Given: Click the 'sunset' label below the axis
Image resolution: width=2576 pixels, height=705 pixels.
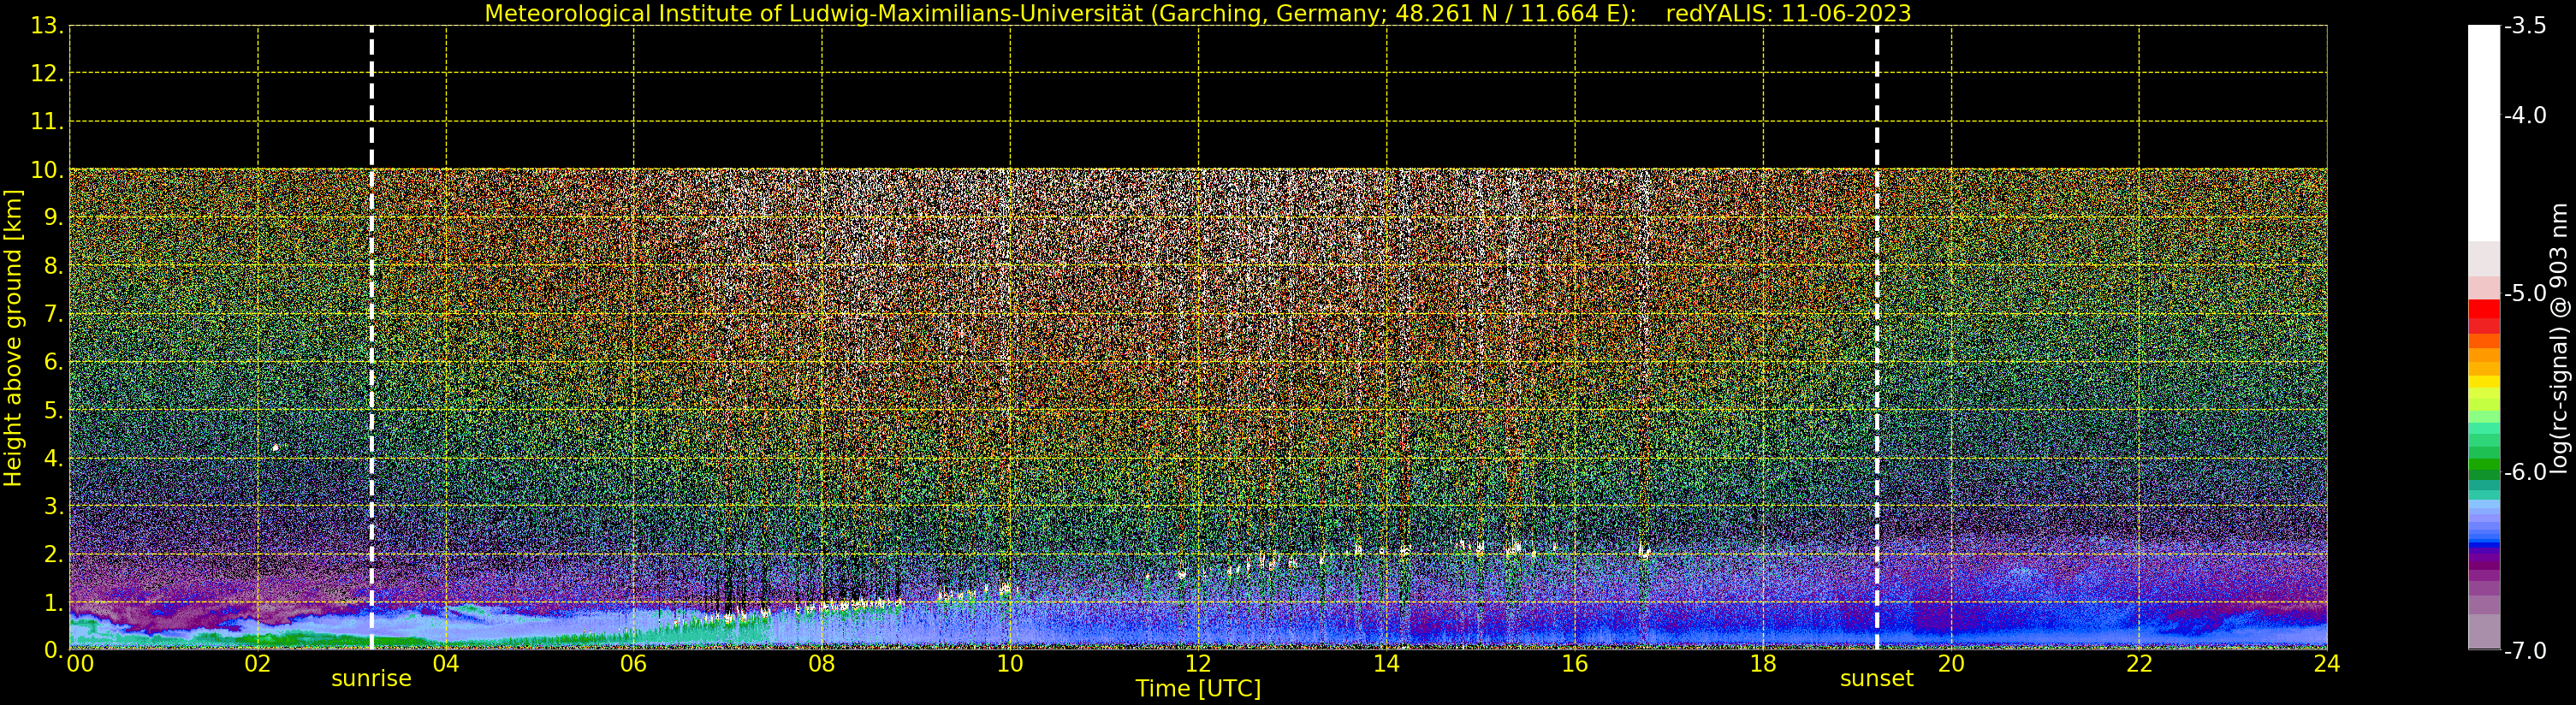Looking at the screenshot, I should point(1876,679).
